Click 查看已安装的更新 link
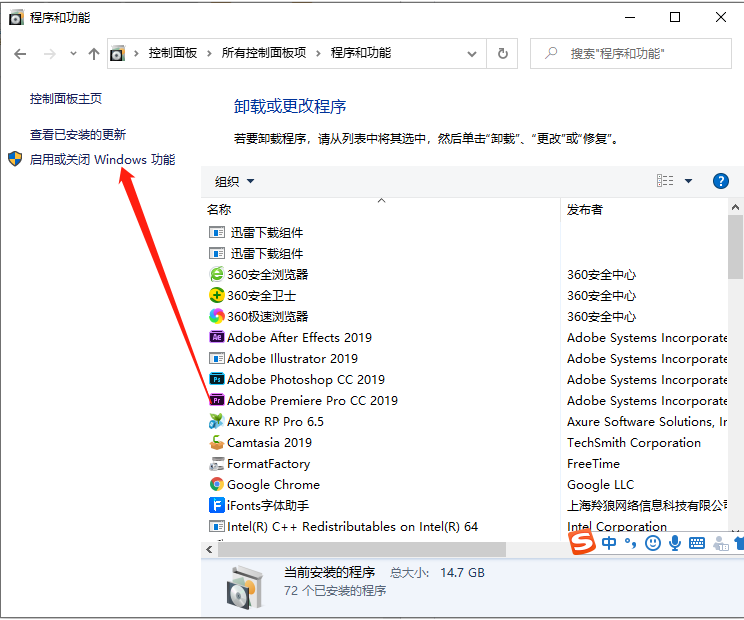Viewport: 744px width, 620px height. tap(78, 134)
